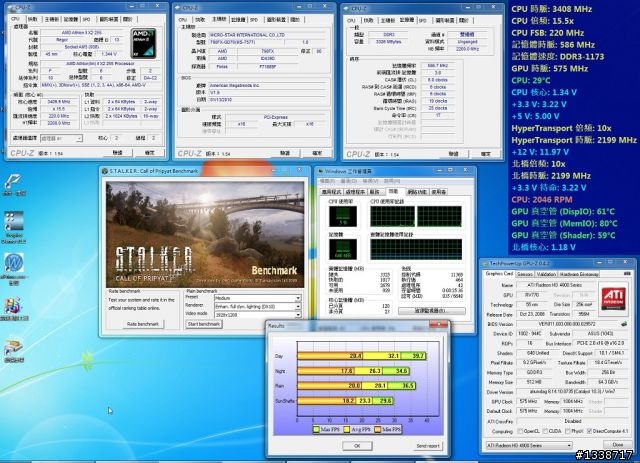The height and width of the screenshot is (463, 640).
Task: Open the 檔案 menu in Task Manager
Action: [x=327, y=181]
